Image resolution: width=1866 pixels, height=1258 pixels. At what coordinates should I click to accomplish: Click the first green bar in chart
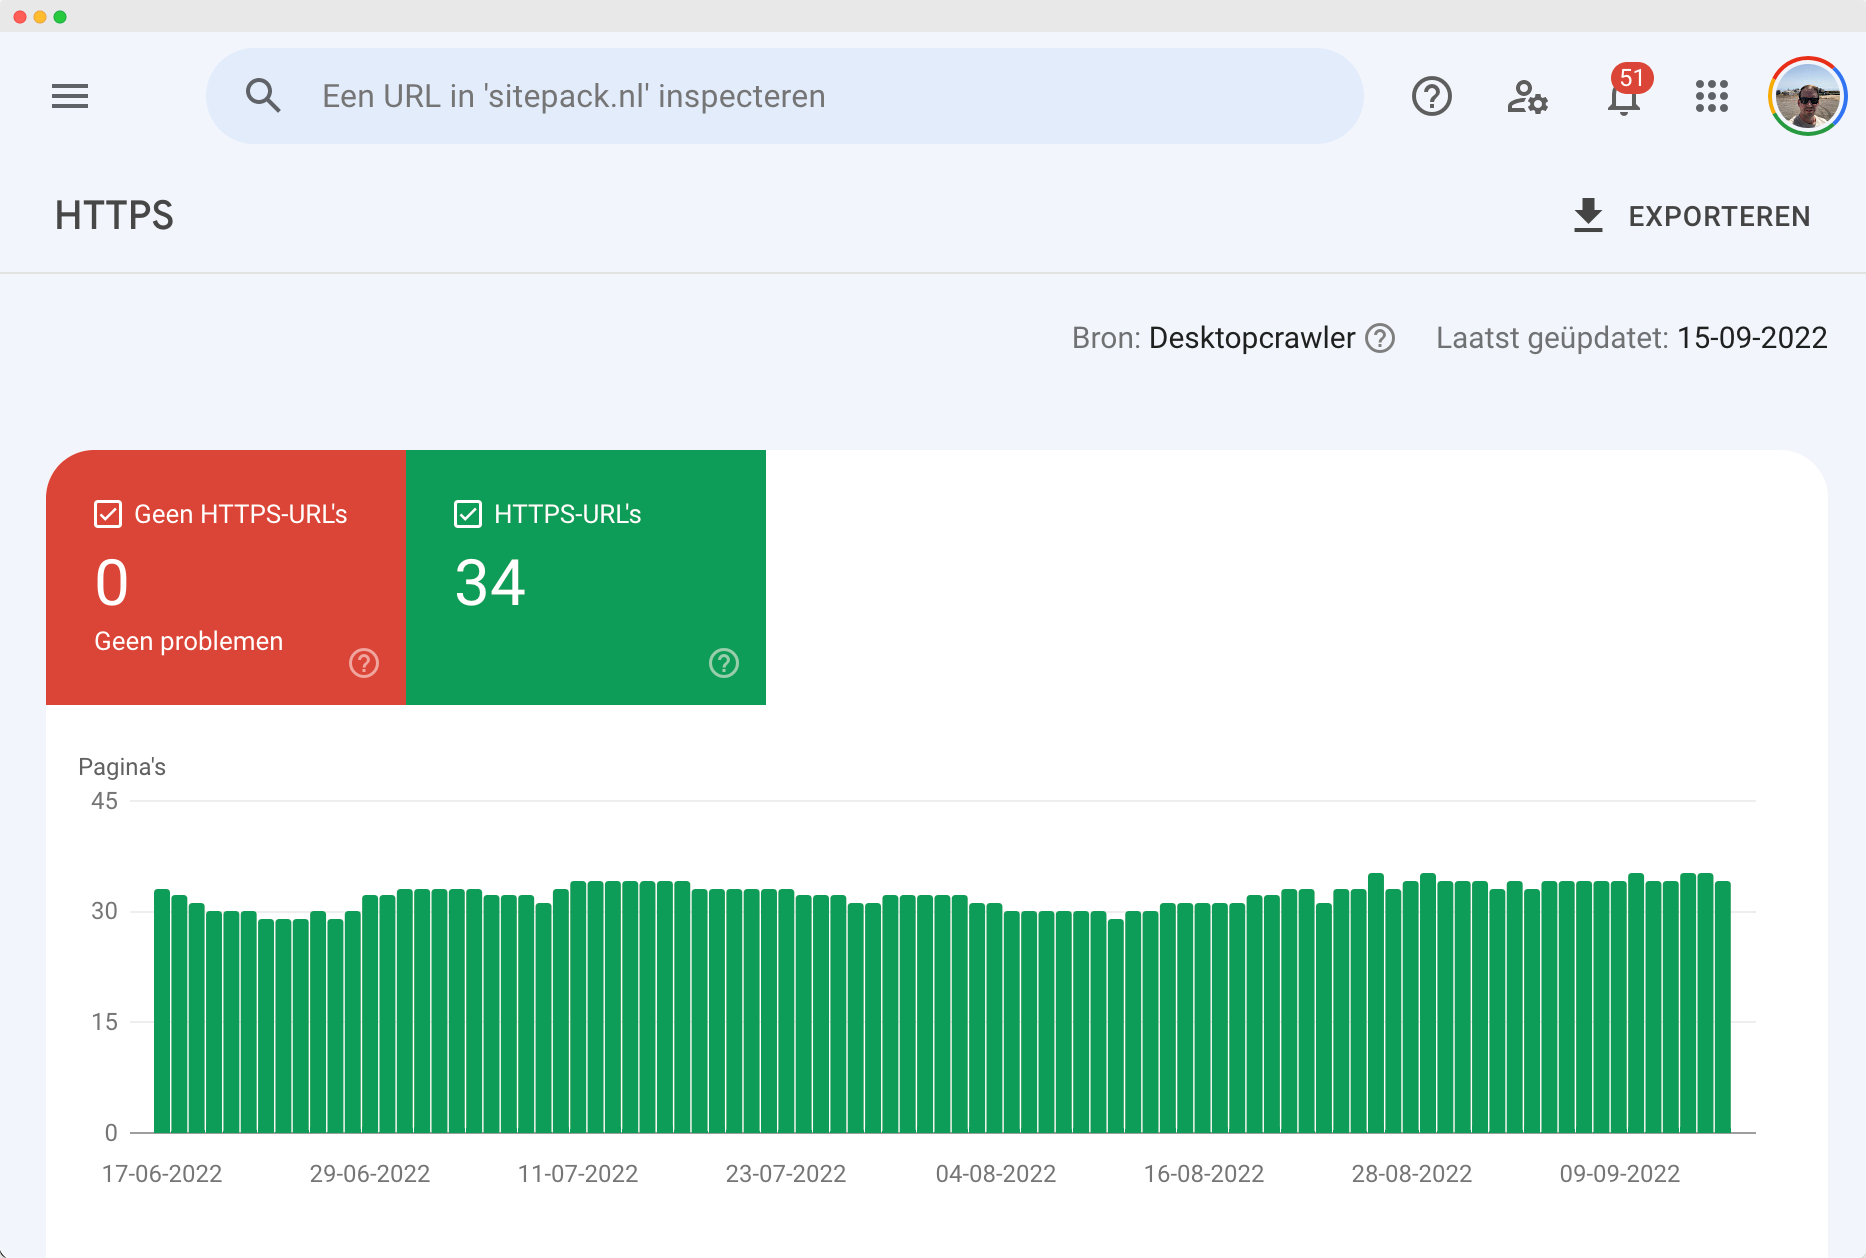162,1011
